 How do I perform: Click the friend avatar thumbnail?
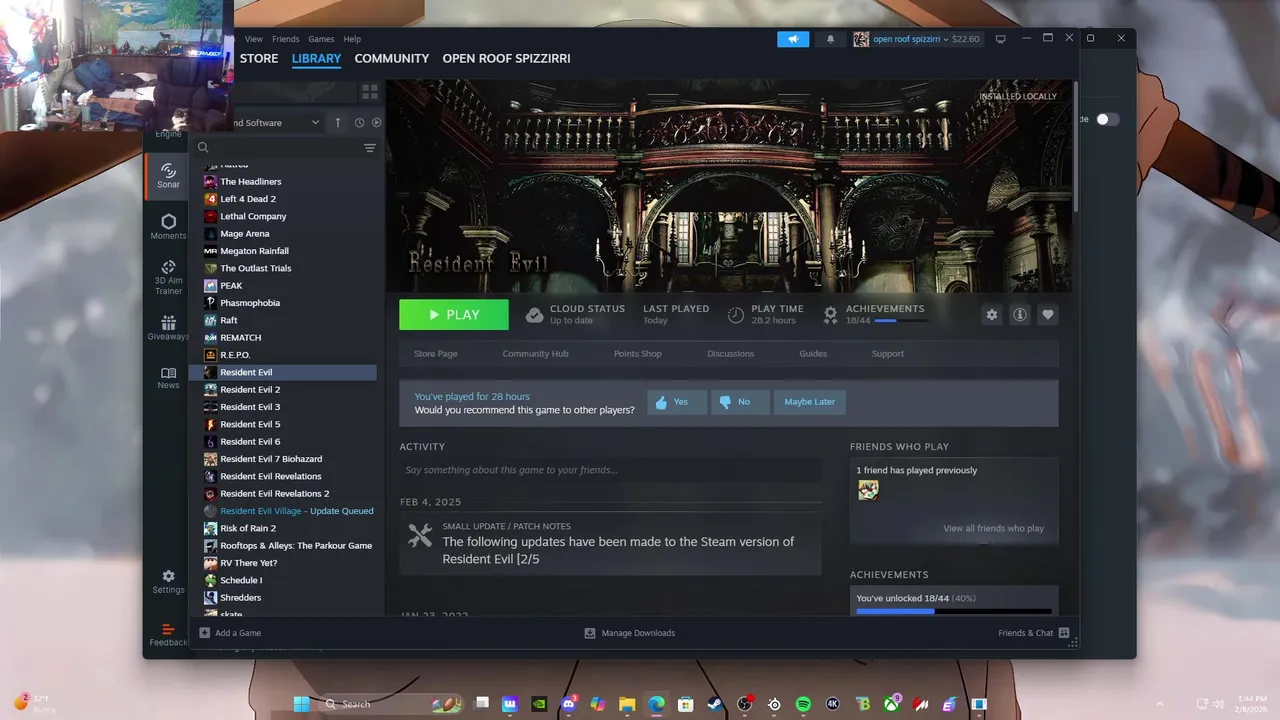(x=868, y=490)
